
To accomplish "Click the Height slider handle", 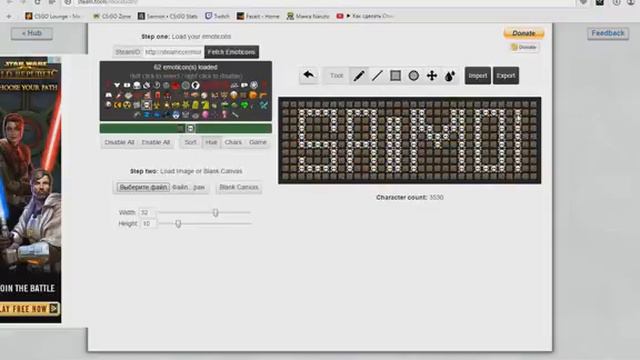I will 178,224.
